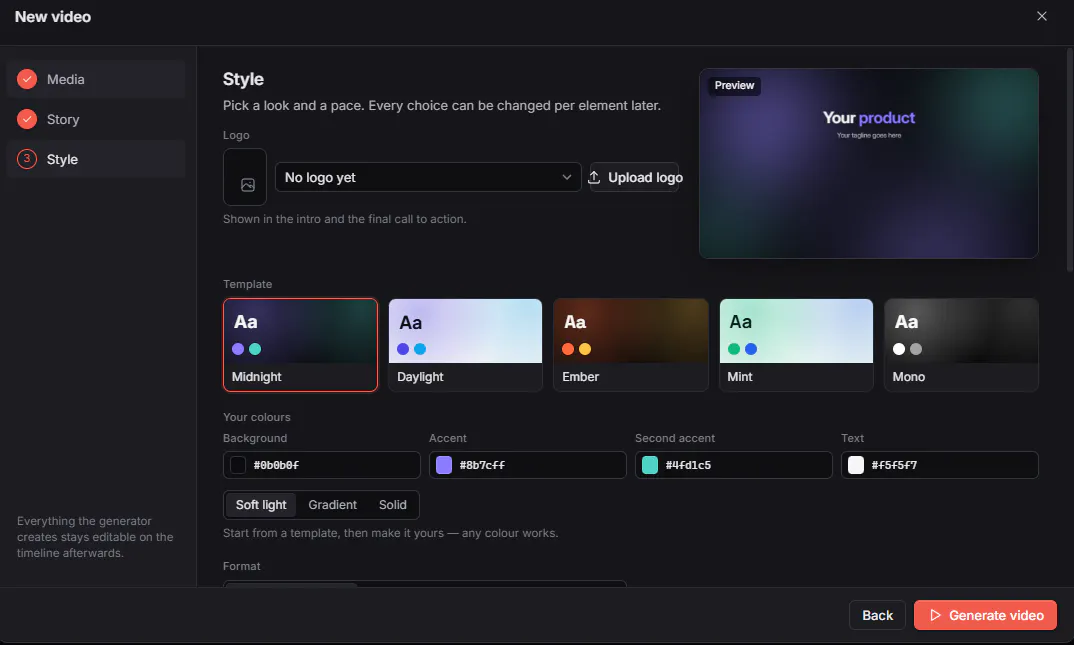Click the Text hex field #f5f5f7
1074x645 pixels.
click(x=940, y=465)
